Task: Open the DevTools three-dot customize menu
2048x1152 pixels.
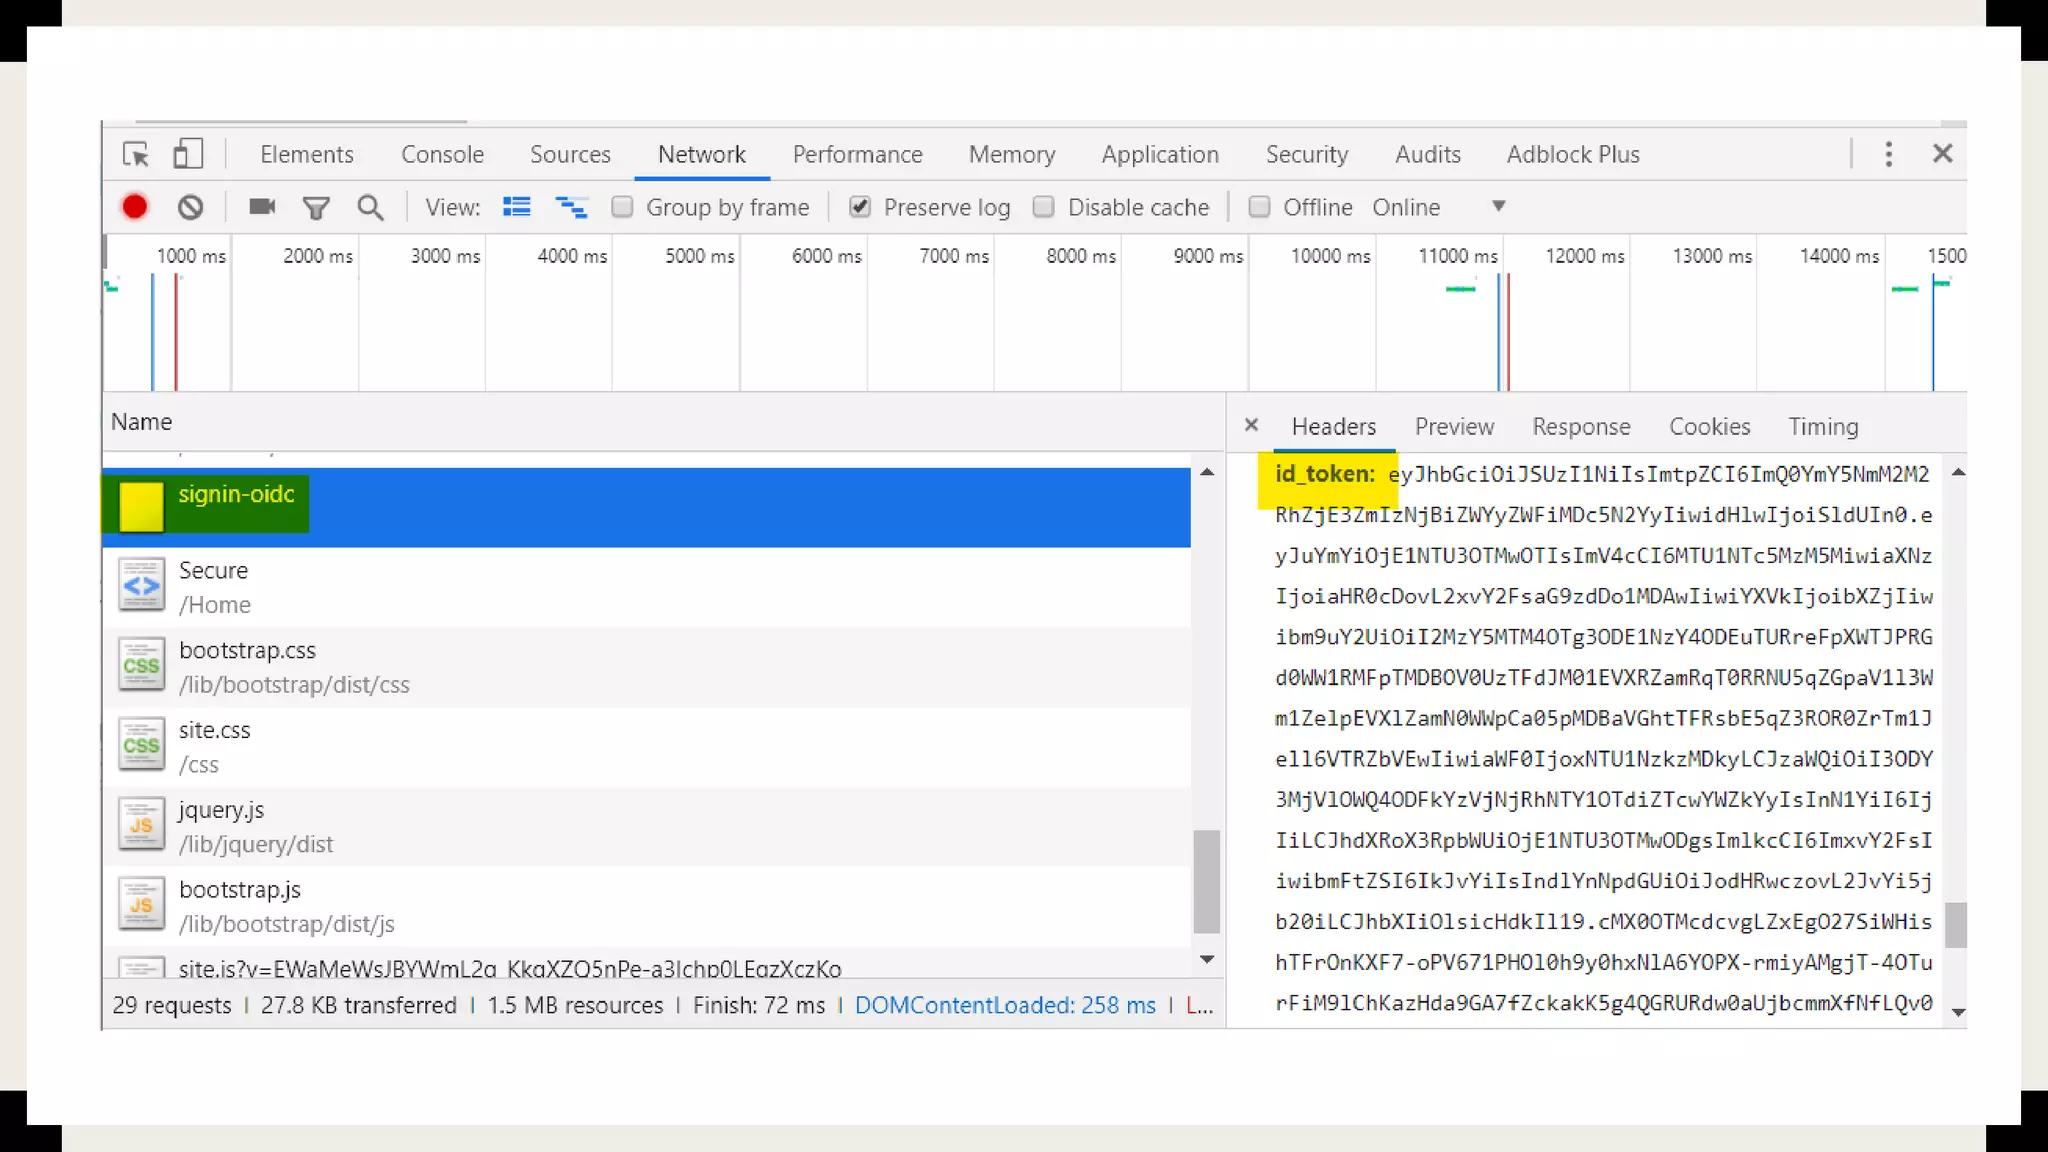Action: 1888,154
